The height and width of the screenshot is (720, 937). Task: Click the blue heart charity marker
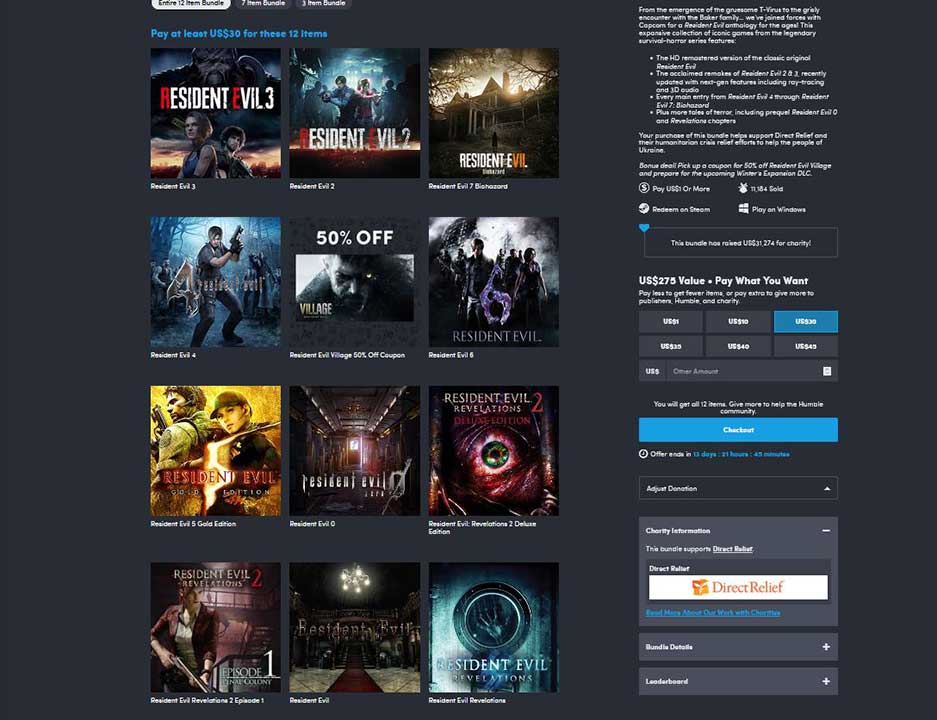pos(644,228)
